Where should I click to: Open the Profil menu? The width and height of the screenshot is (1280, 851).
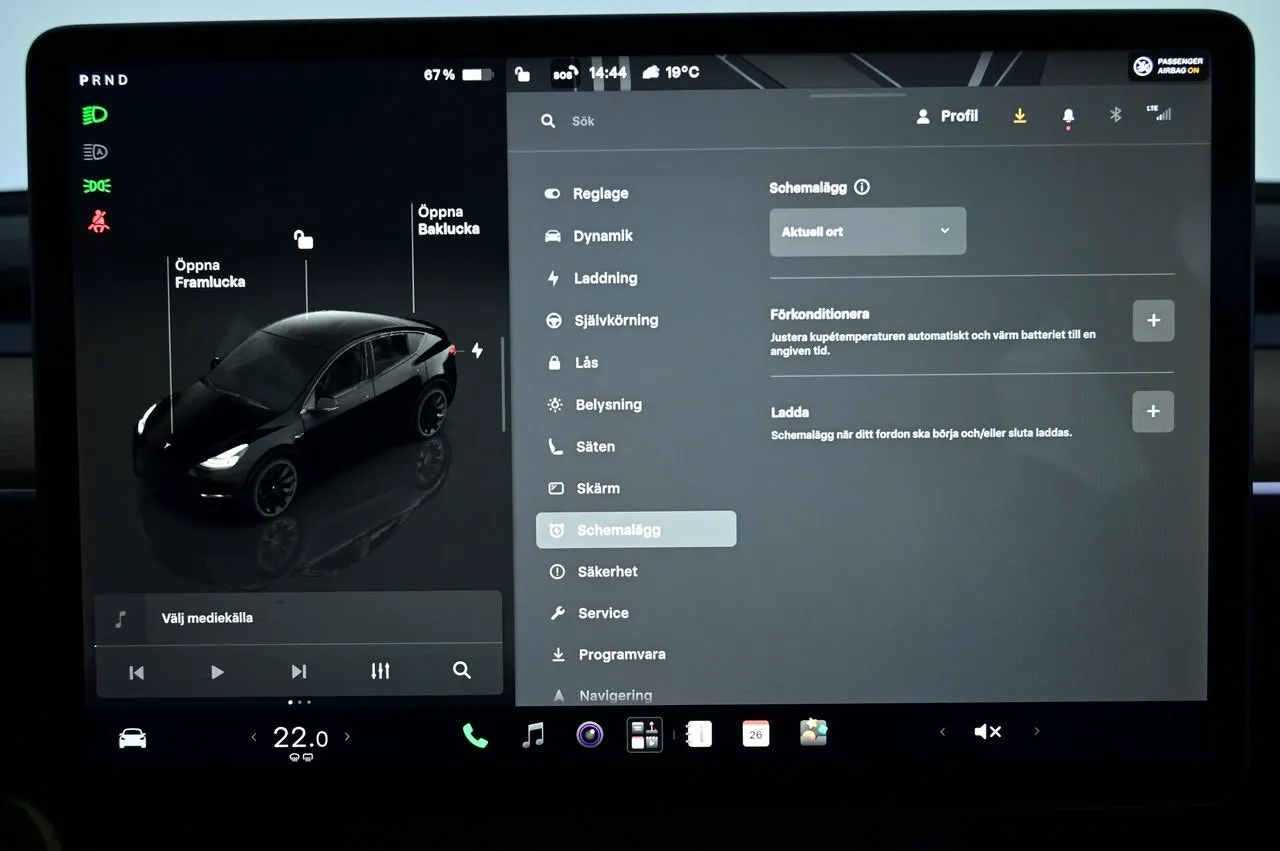click(947, 116)
